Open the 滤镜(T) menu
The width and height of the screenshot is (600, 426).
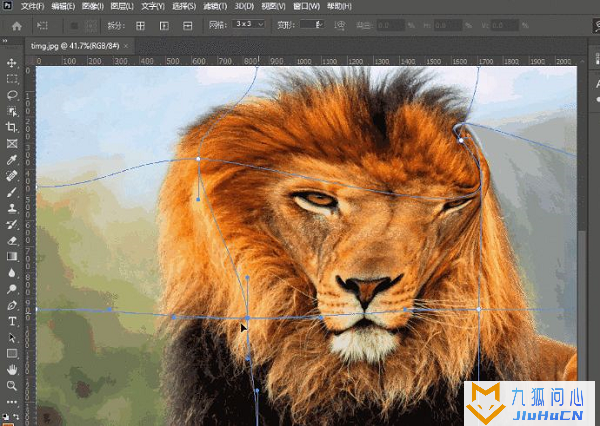(x=215, y=6)
